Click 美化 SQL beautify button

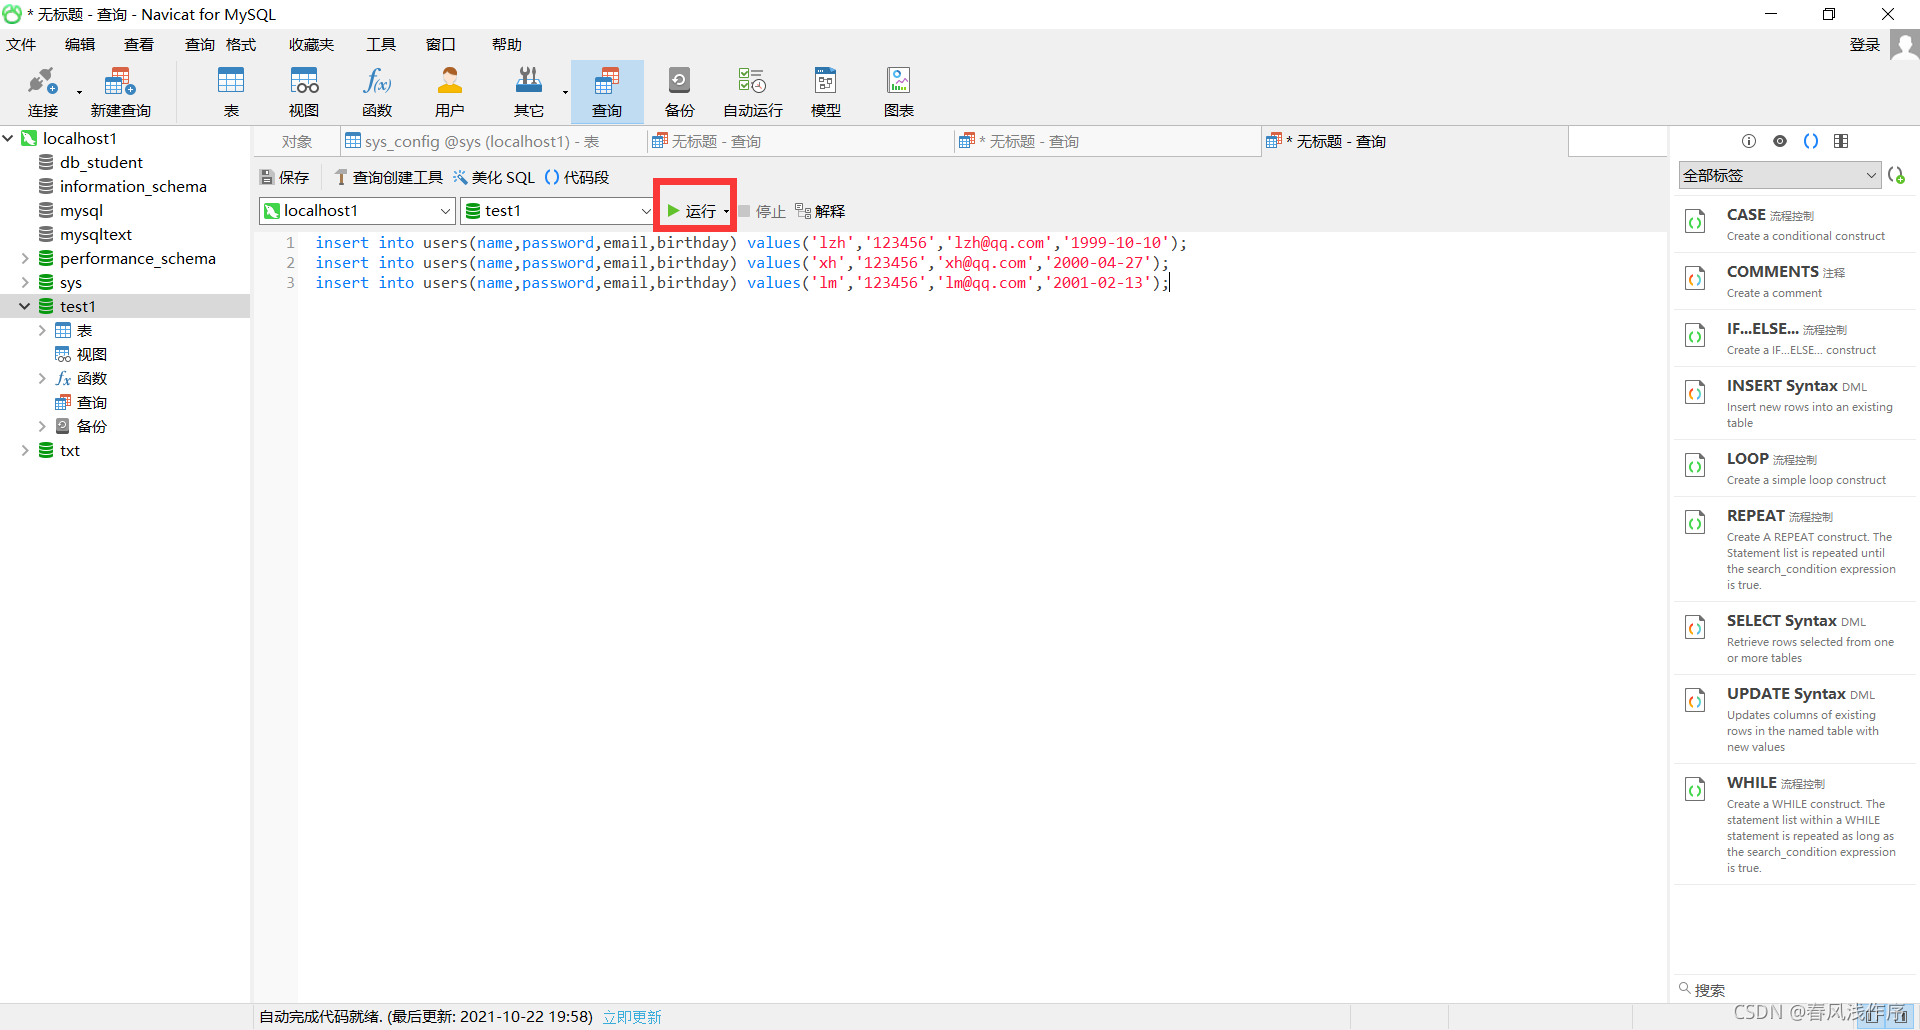click(x=494, y=177)
